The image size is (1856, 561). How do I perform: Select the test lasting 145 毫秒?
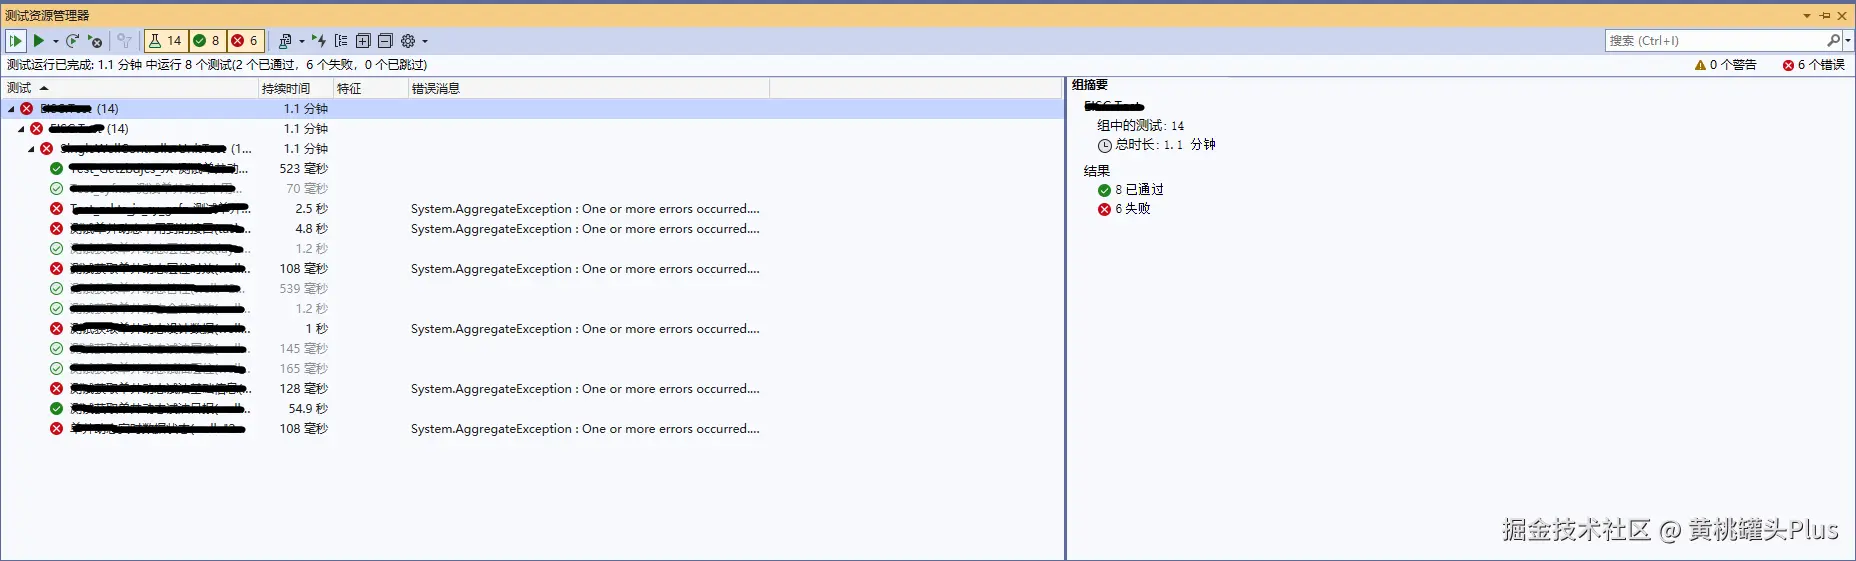pyautogui.click(x=532, y=349)
